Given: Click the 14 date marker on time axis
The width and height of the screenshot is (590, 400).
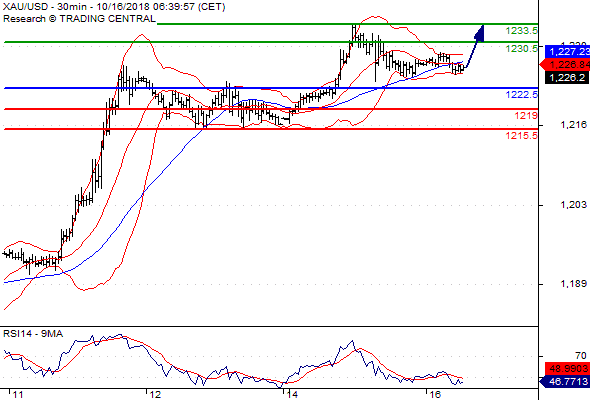Looking at the screenshot, I should pos(292,395).
